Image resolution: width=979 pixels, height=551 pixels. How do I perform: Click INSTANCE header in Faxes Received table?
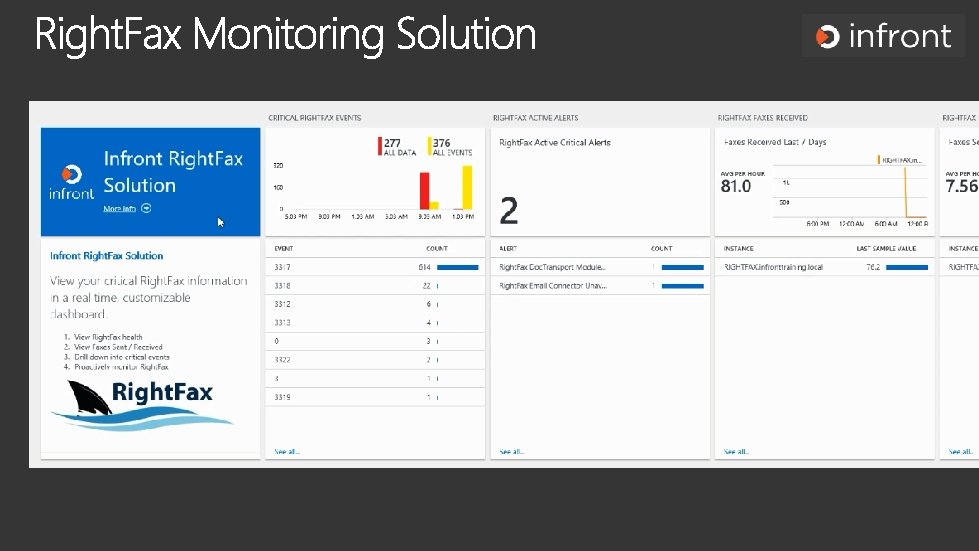[739, 248]
